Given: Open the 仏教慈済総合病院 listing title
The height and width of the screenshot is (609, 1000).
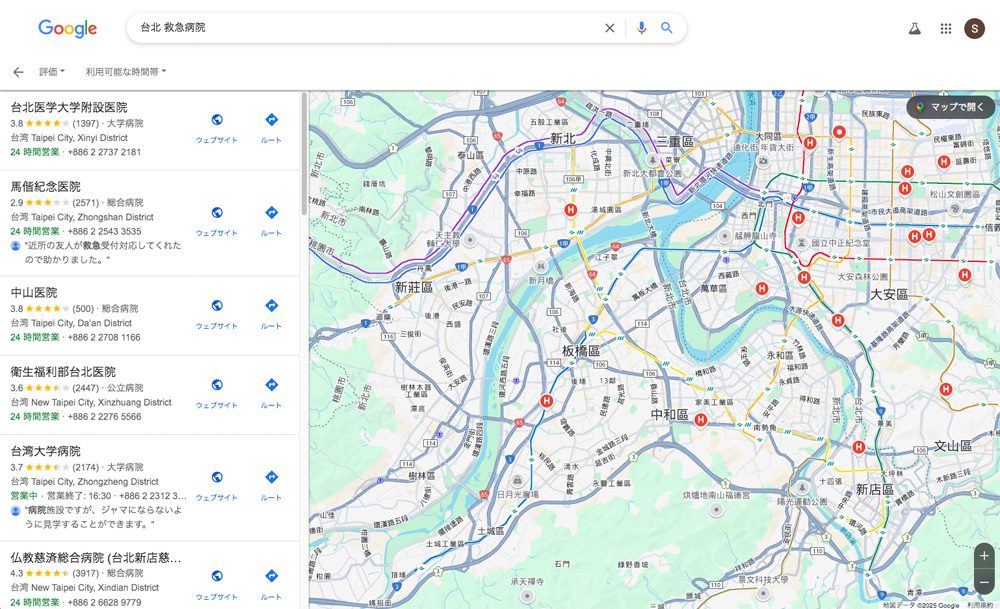Looking at the screenshot, I should pyautogui.click(x=96, y=557).
